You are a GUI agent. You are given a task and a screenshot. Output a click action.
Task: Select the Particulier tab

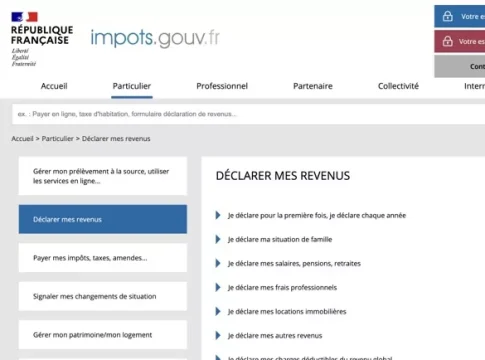132,86
